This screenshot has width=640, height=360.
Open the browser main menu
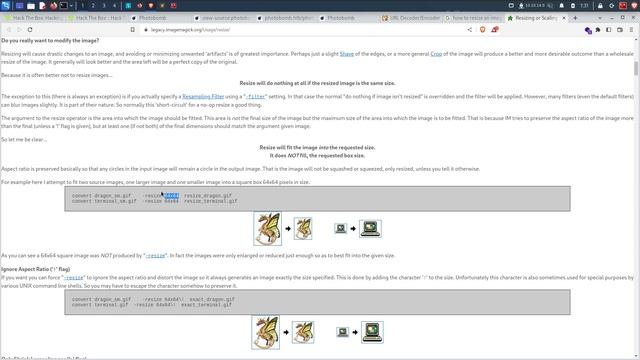coord(631,30)
